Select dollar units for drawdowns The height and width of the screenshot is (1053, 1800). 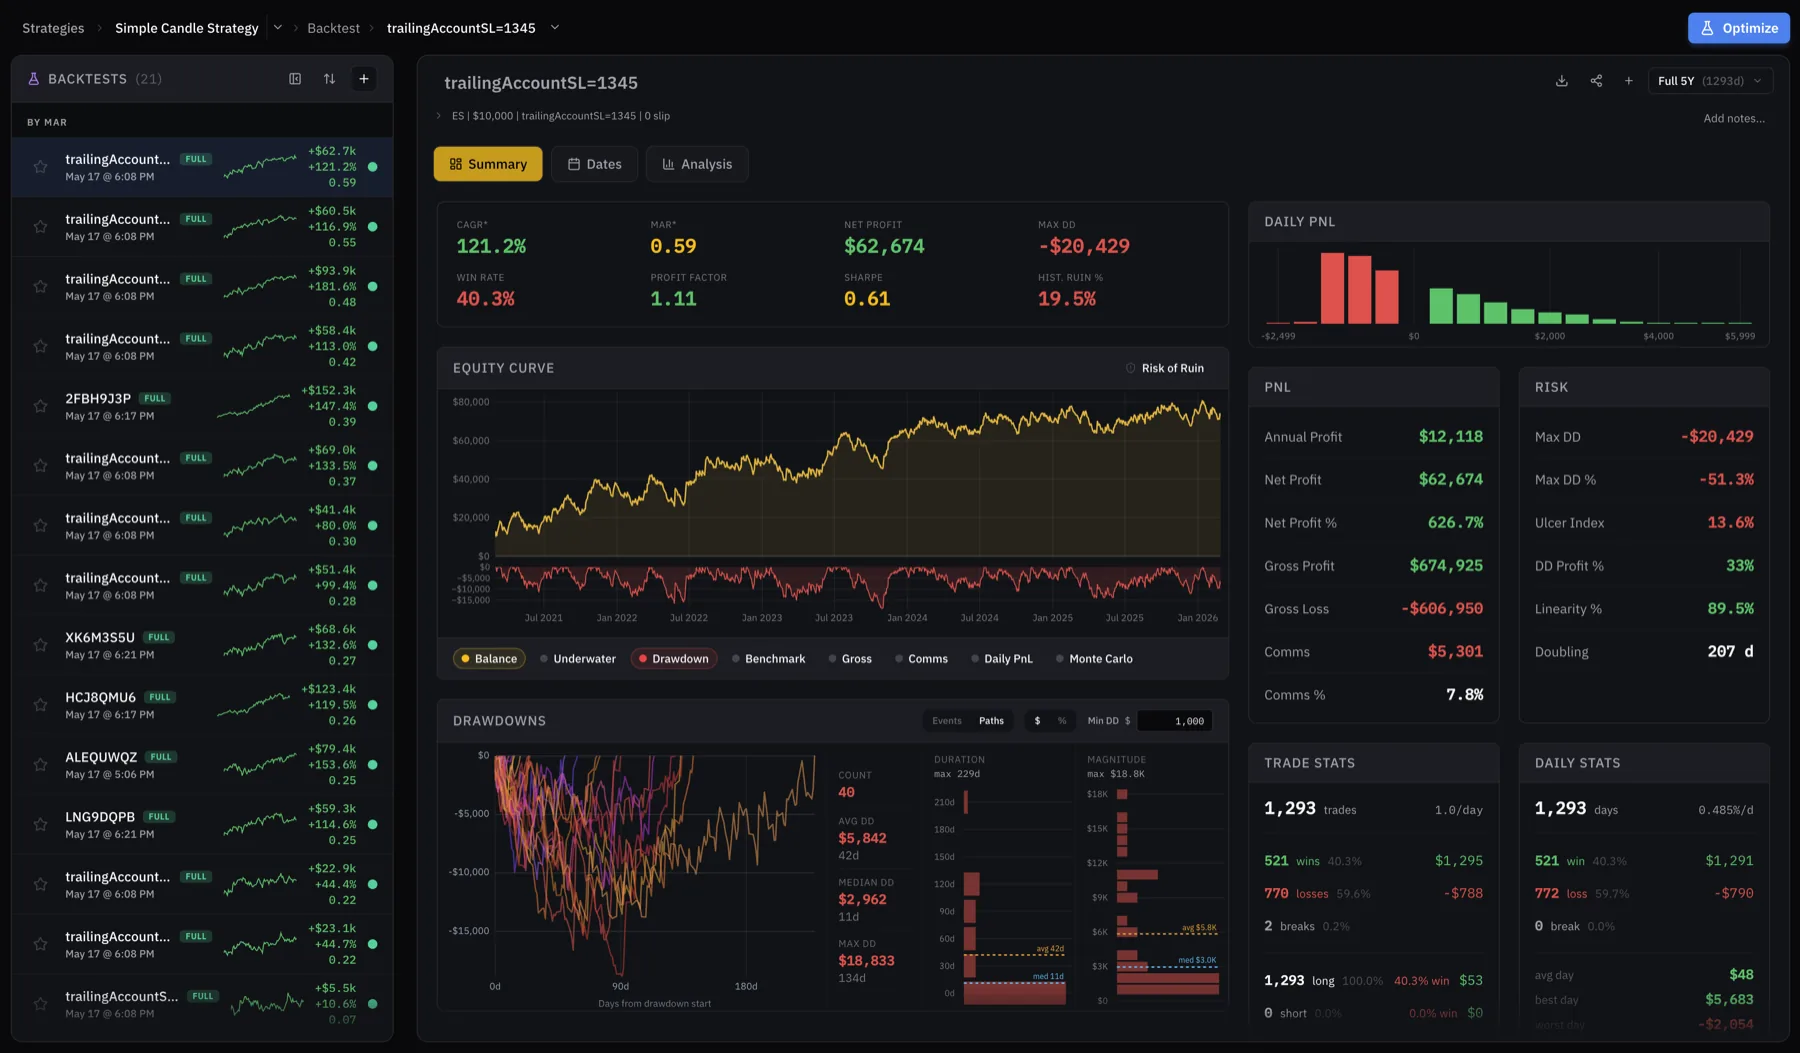(1037, 721)
